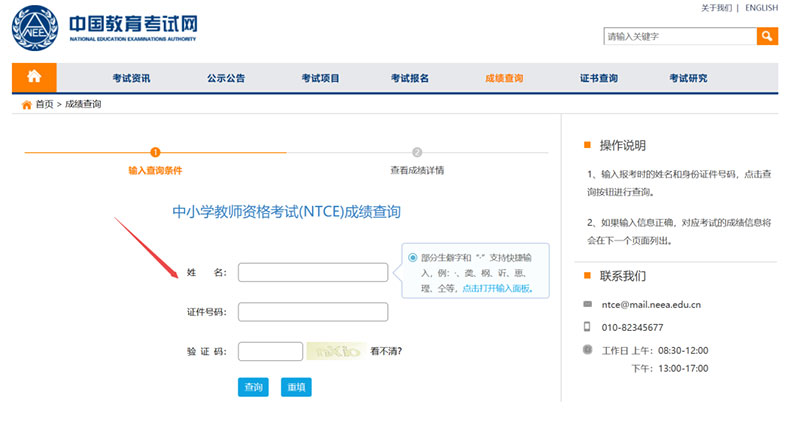
Task: Open the 公示公告 menu item
Action: 226,78
